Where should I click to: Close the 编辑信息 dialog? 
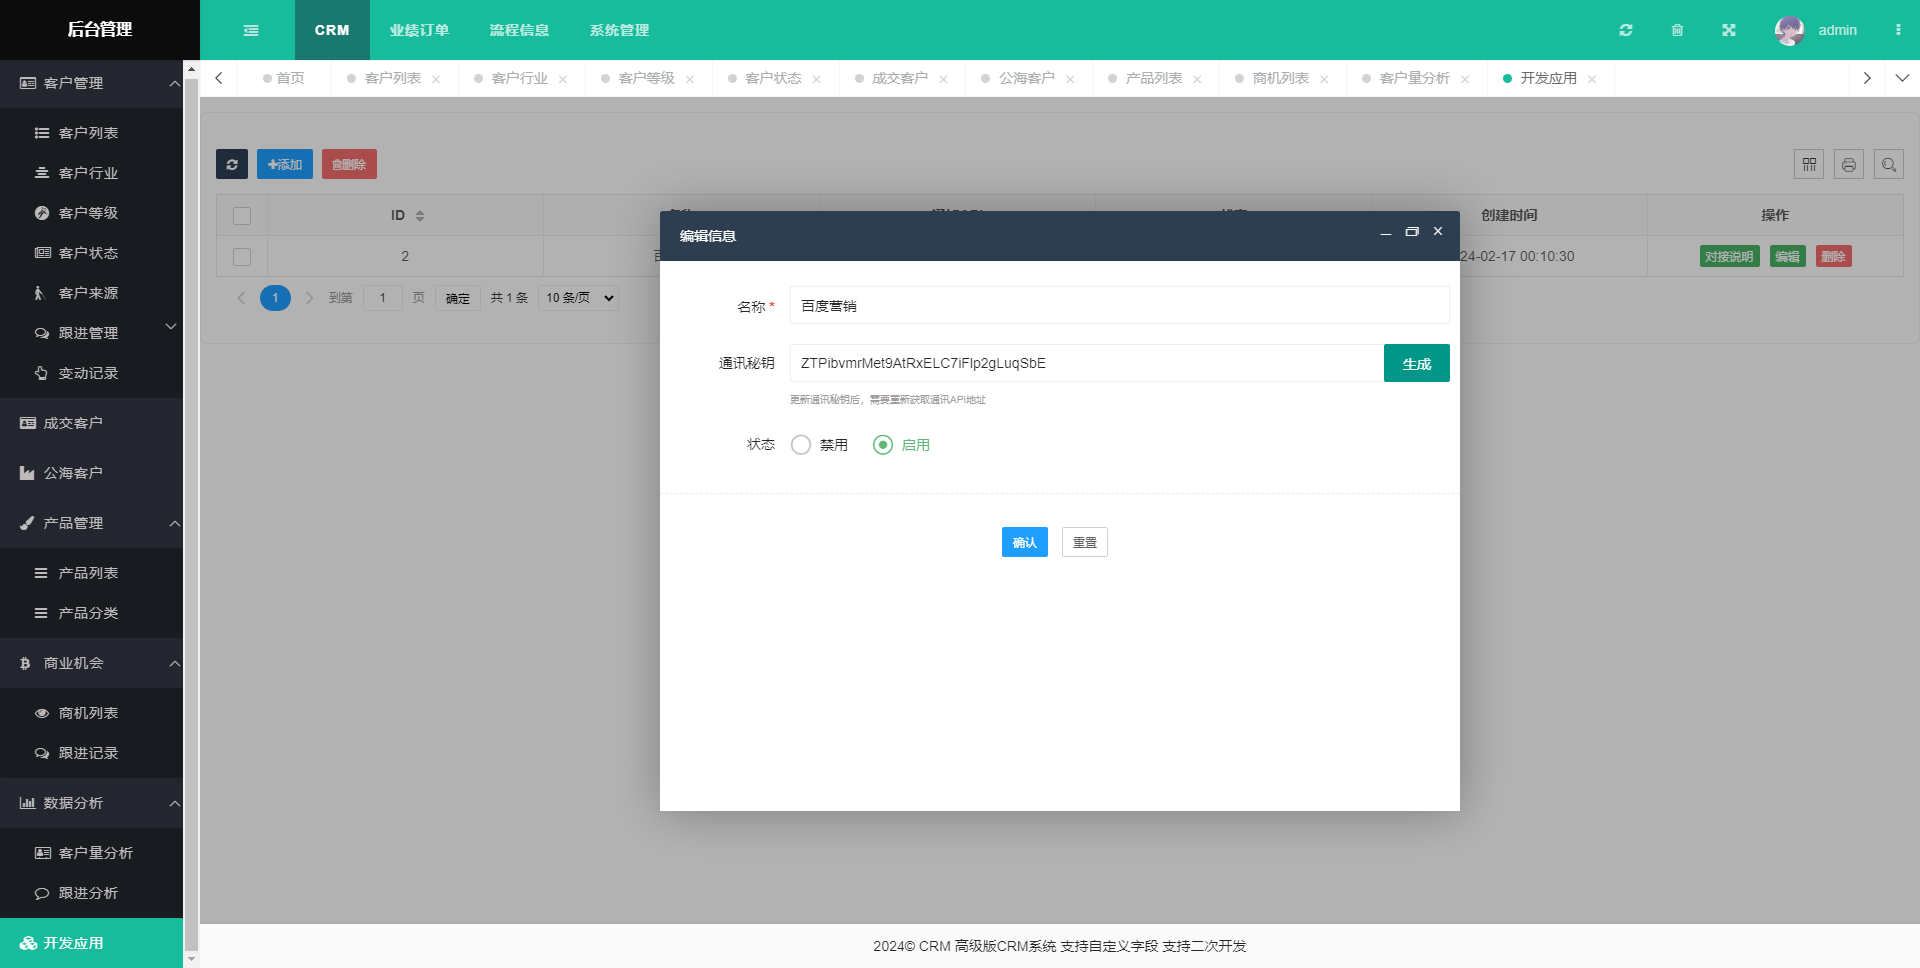(x=1438, y=232)
